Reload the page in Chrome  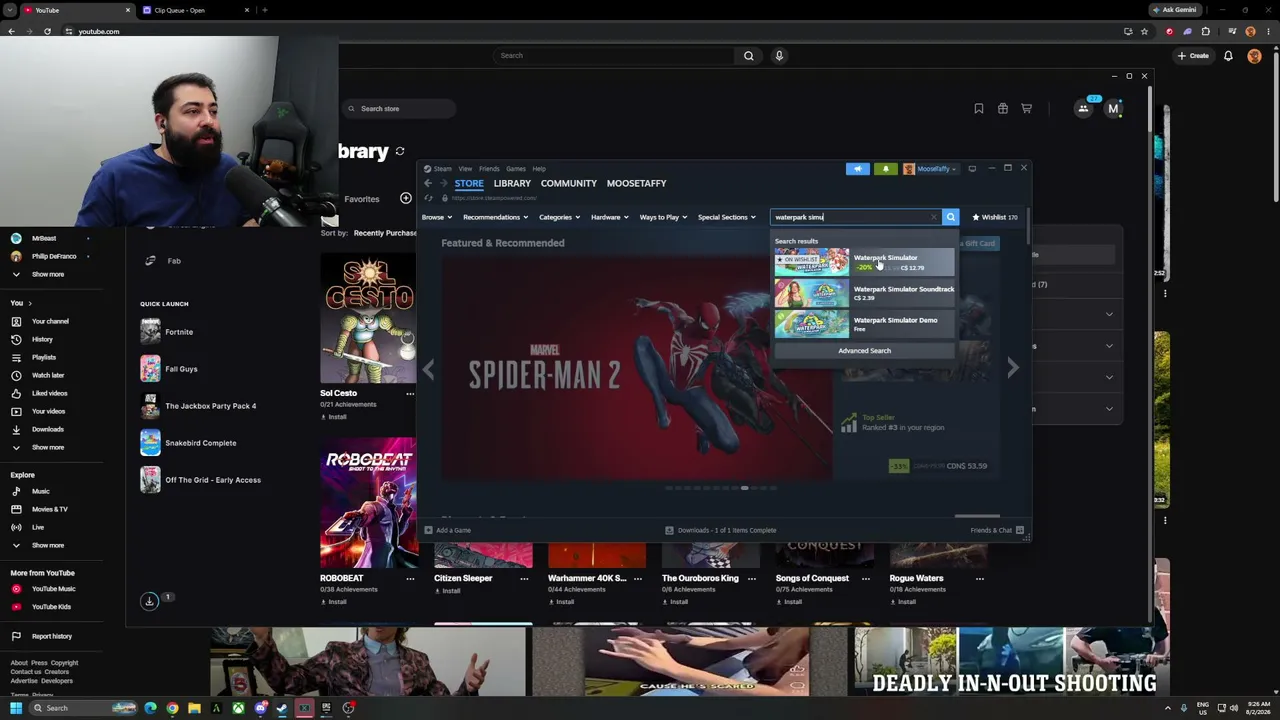[x=47, y=31]
